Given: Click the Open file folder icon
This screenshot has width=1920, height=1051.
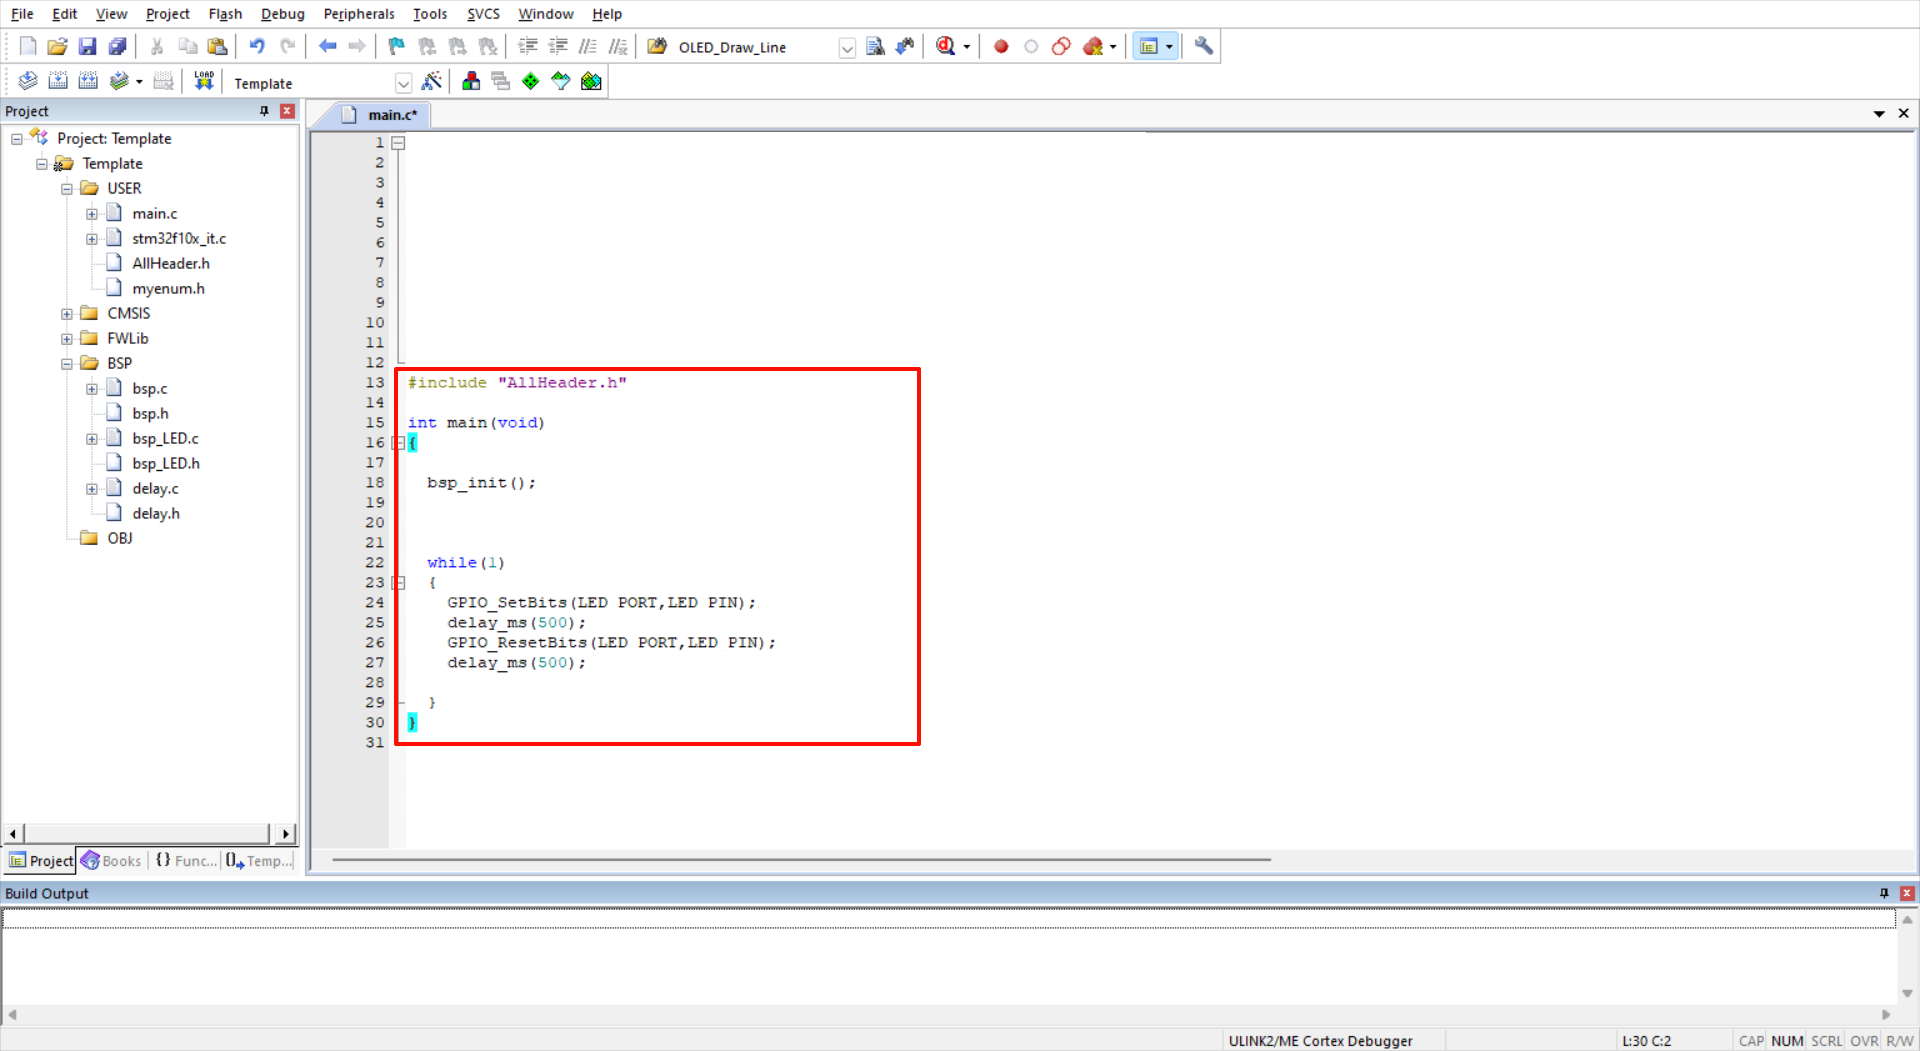Looking at the screenshot, I should point(57,46).
